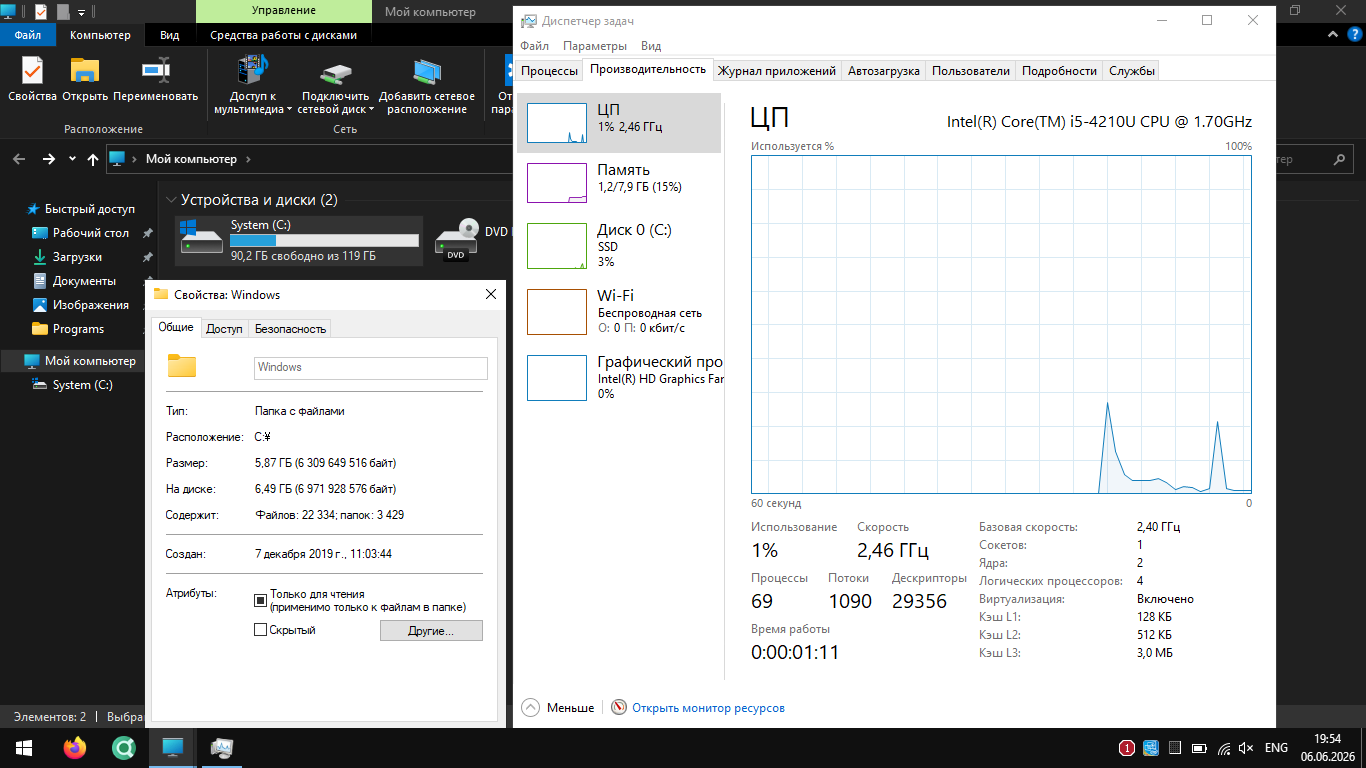This screenshot has width=1366, height=768.
Task: Select the Графический процессор panel
Action: 619,377
